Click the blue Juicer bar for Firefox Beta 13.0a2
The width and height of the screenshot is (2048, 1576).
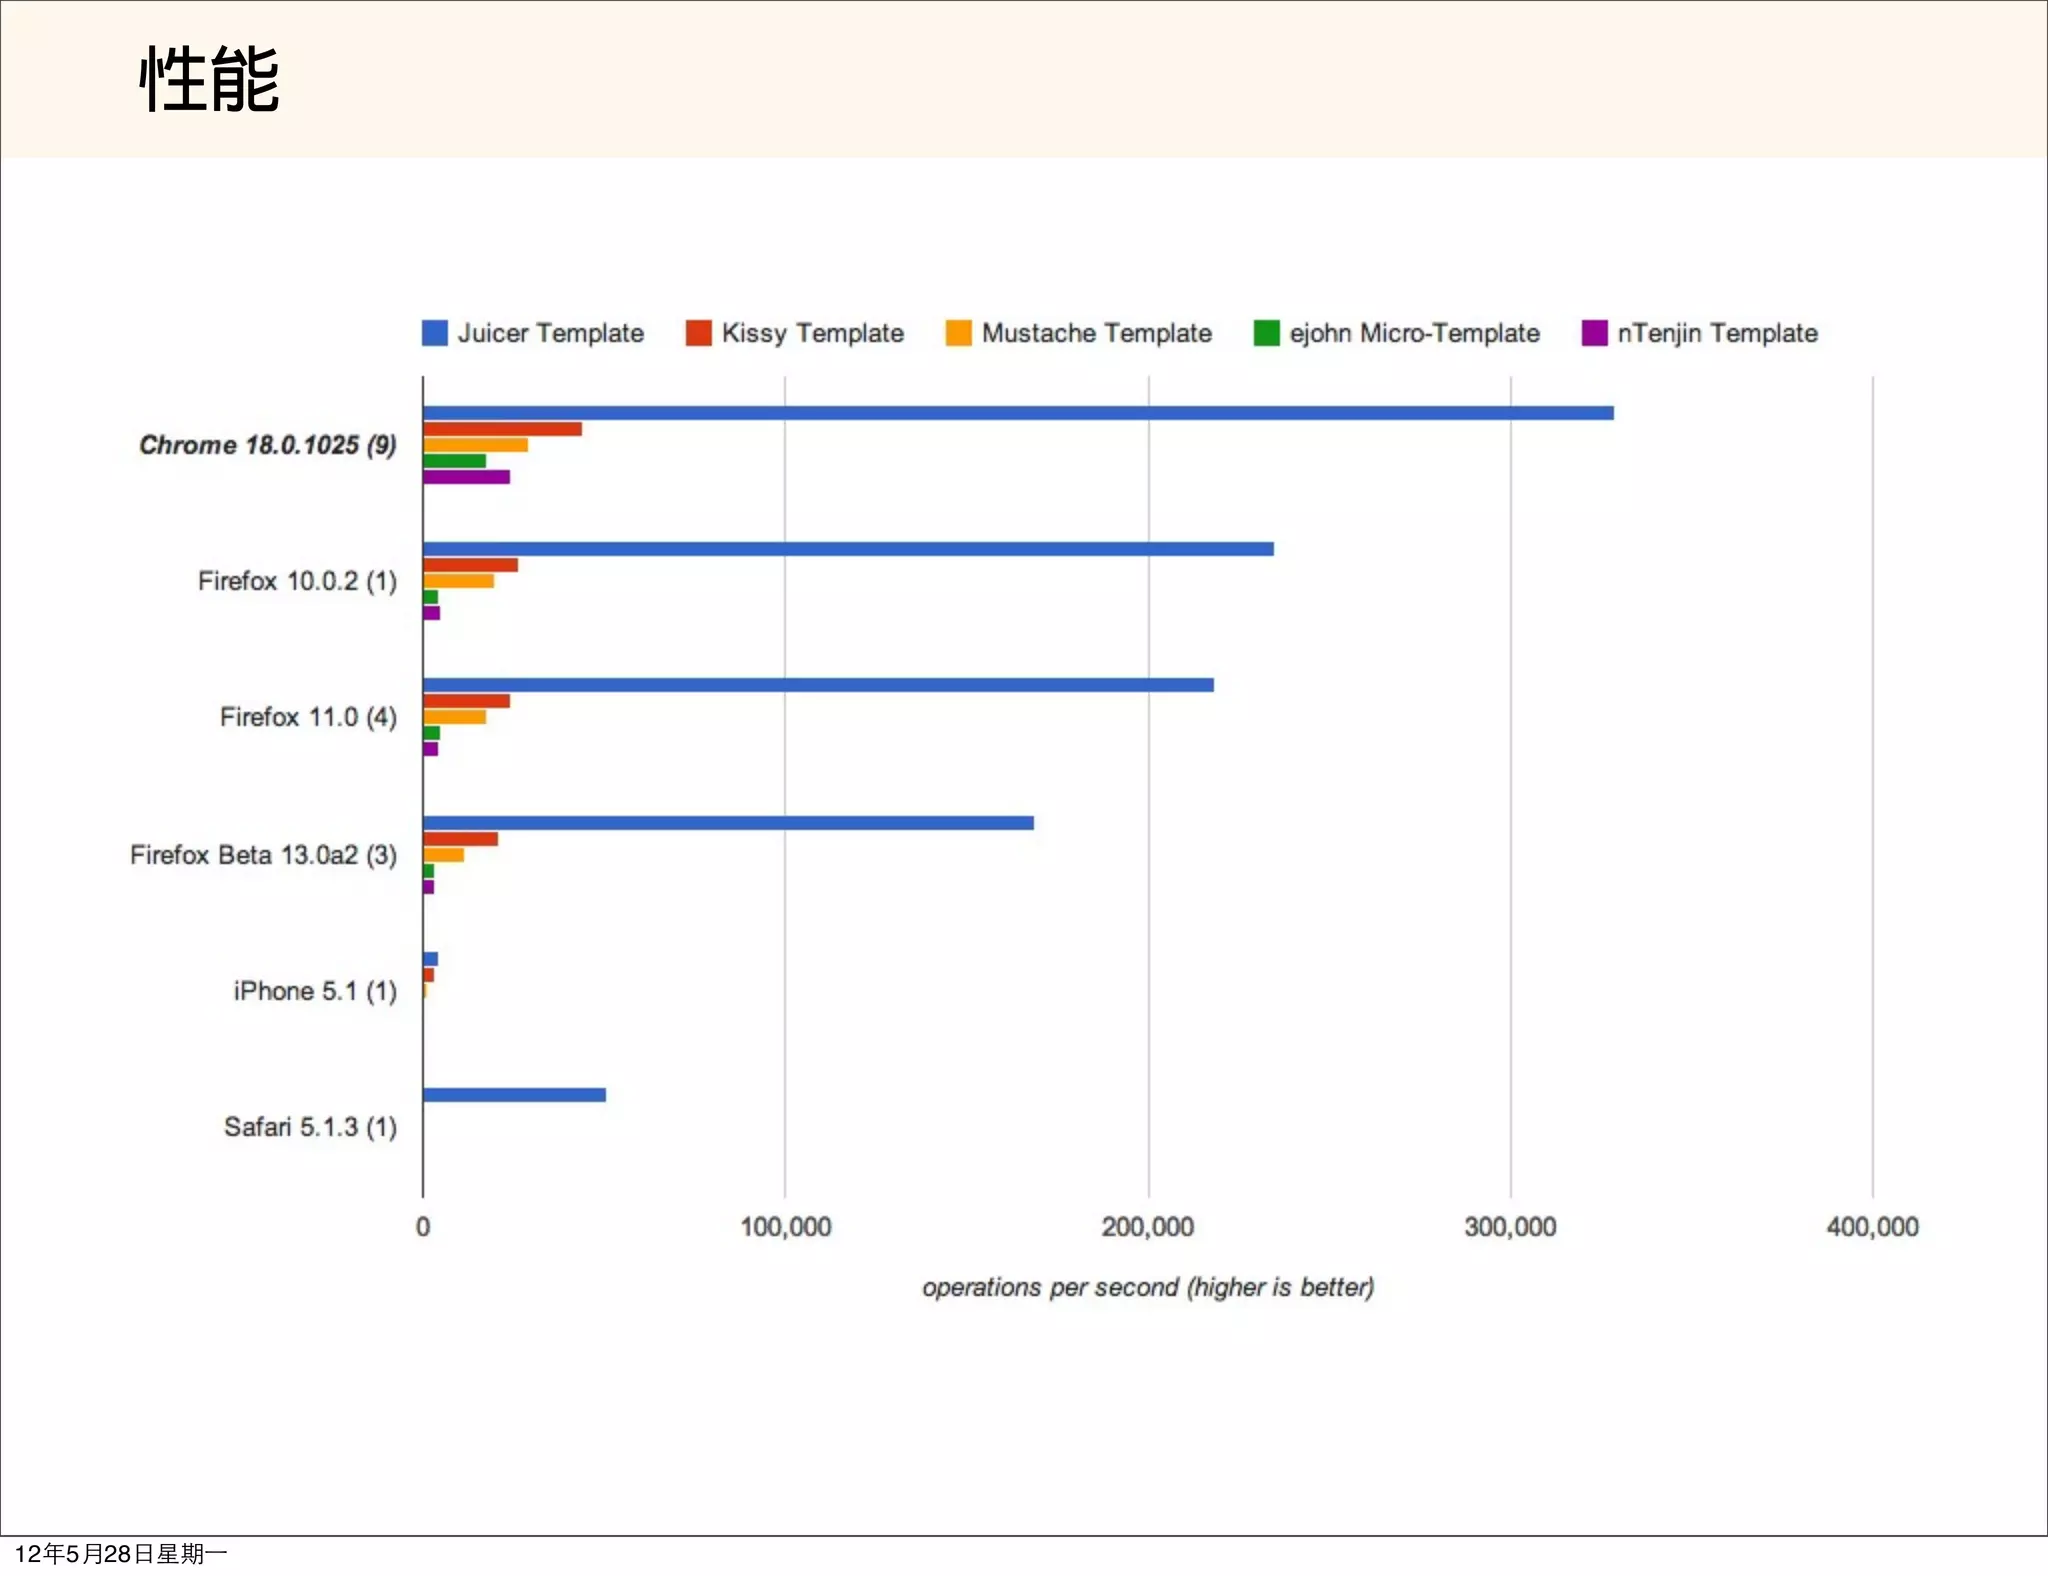point(728,823)
